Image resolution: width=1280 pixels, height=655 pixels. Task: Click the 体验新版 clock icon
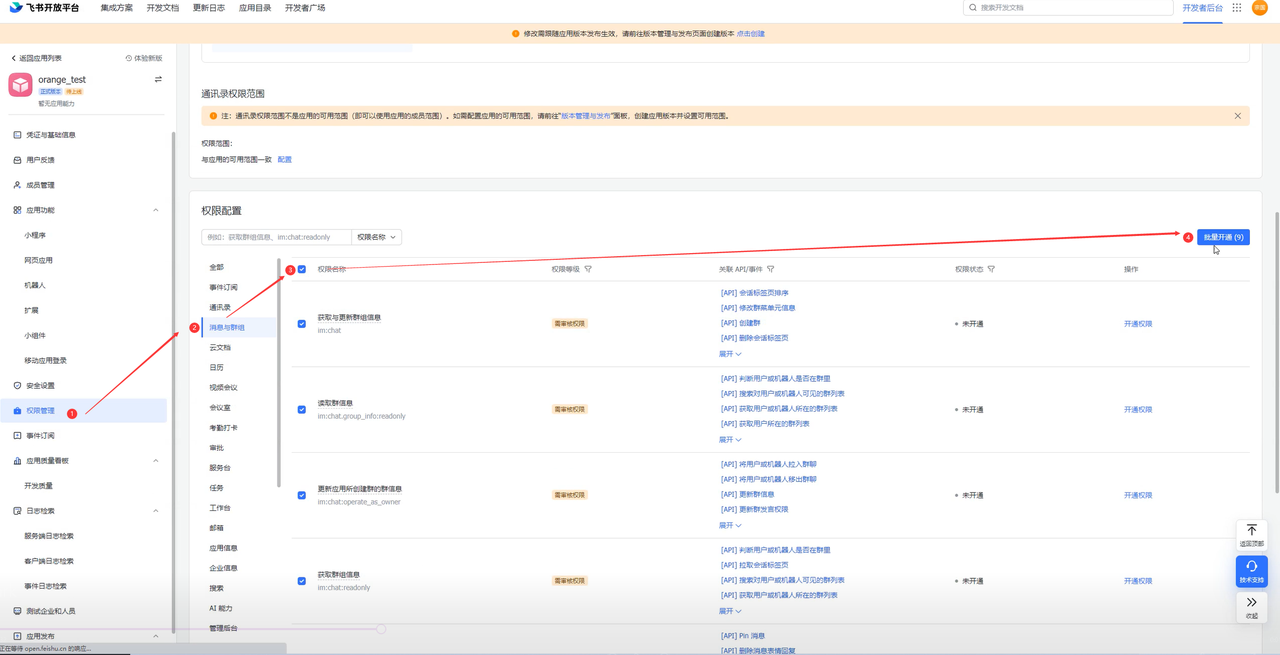(129, 58)
